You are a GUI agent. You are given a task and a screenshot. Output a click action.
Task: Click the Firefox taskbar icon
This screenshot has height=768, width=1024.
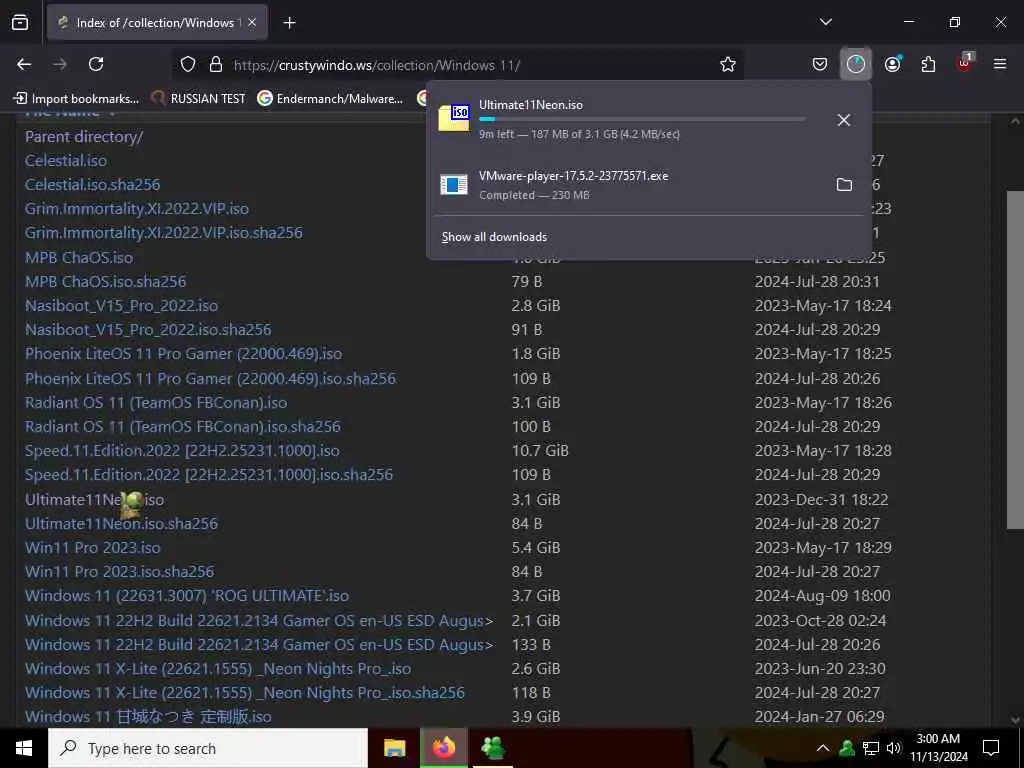(443, 748)
